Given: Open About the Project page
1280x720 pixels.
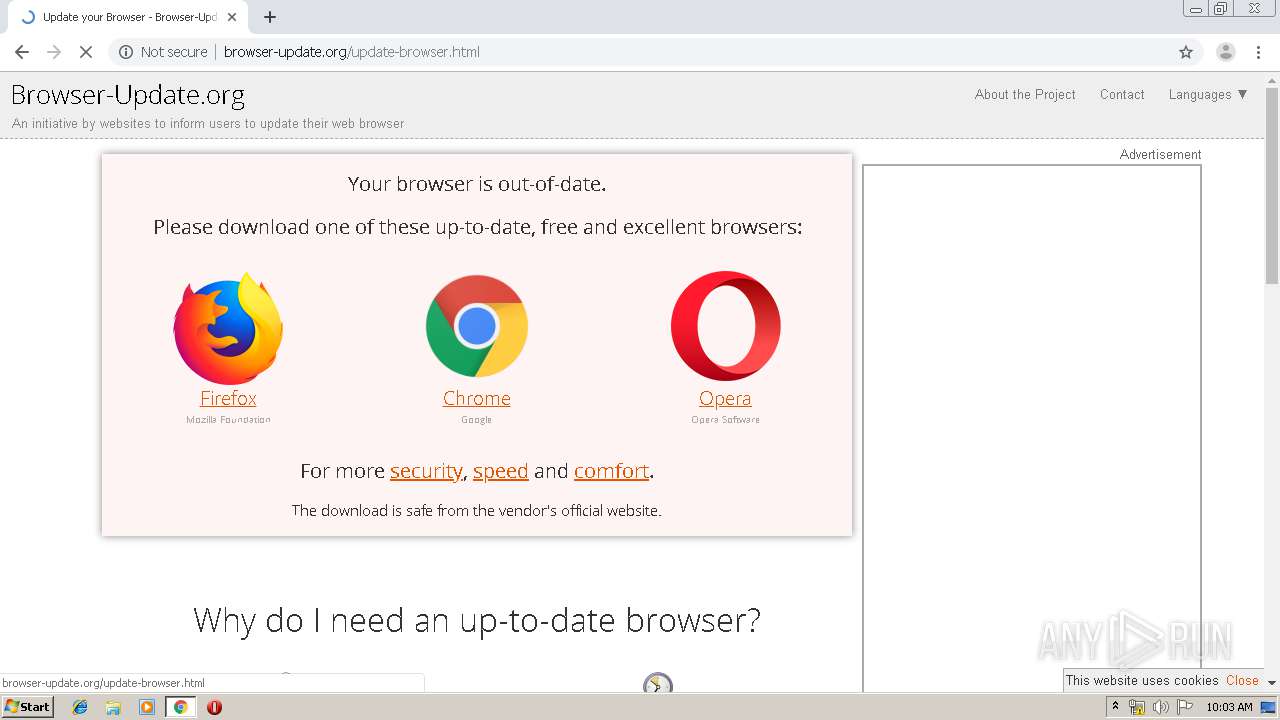Looking at the screenshot, I should tap(1025, 94).
